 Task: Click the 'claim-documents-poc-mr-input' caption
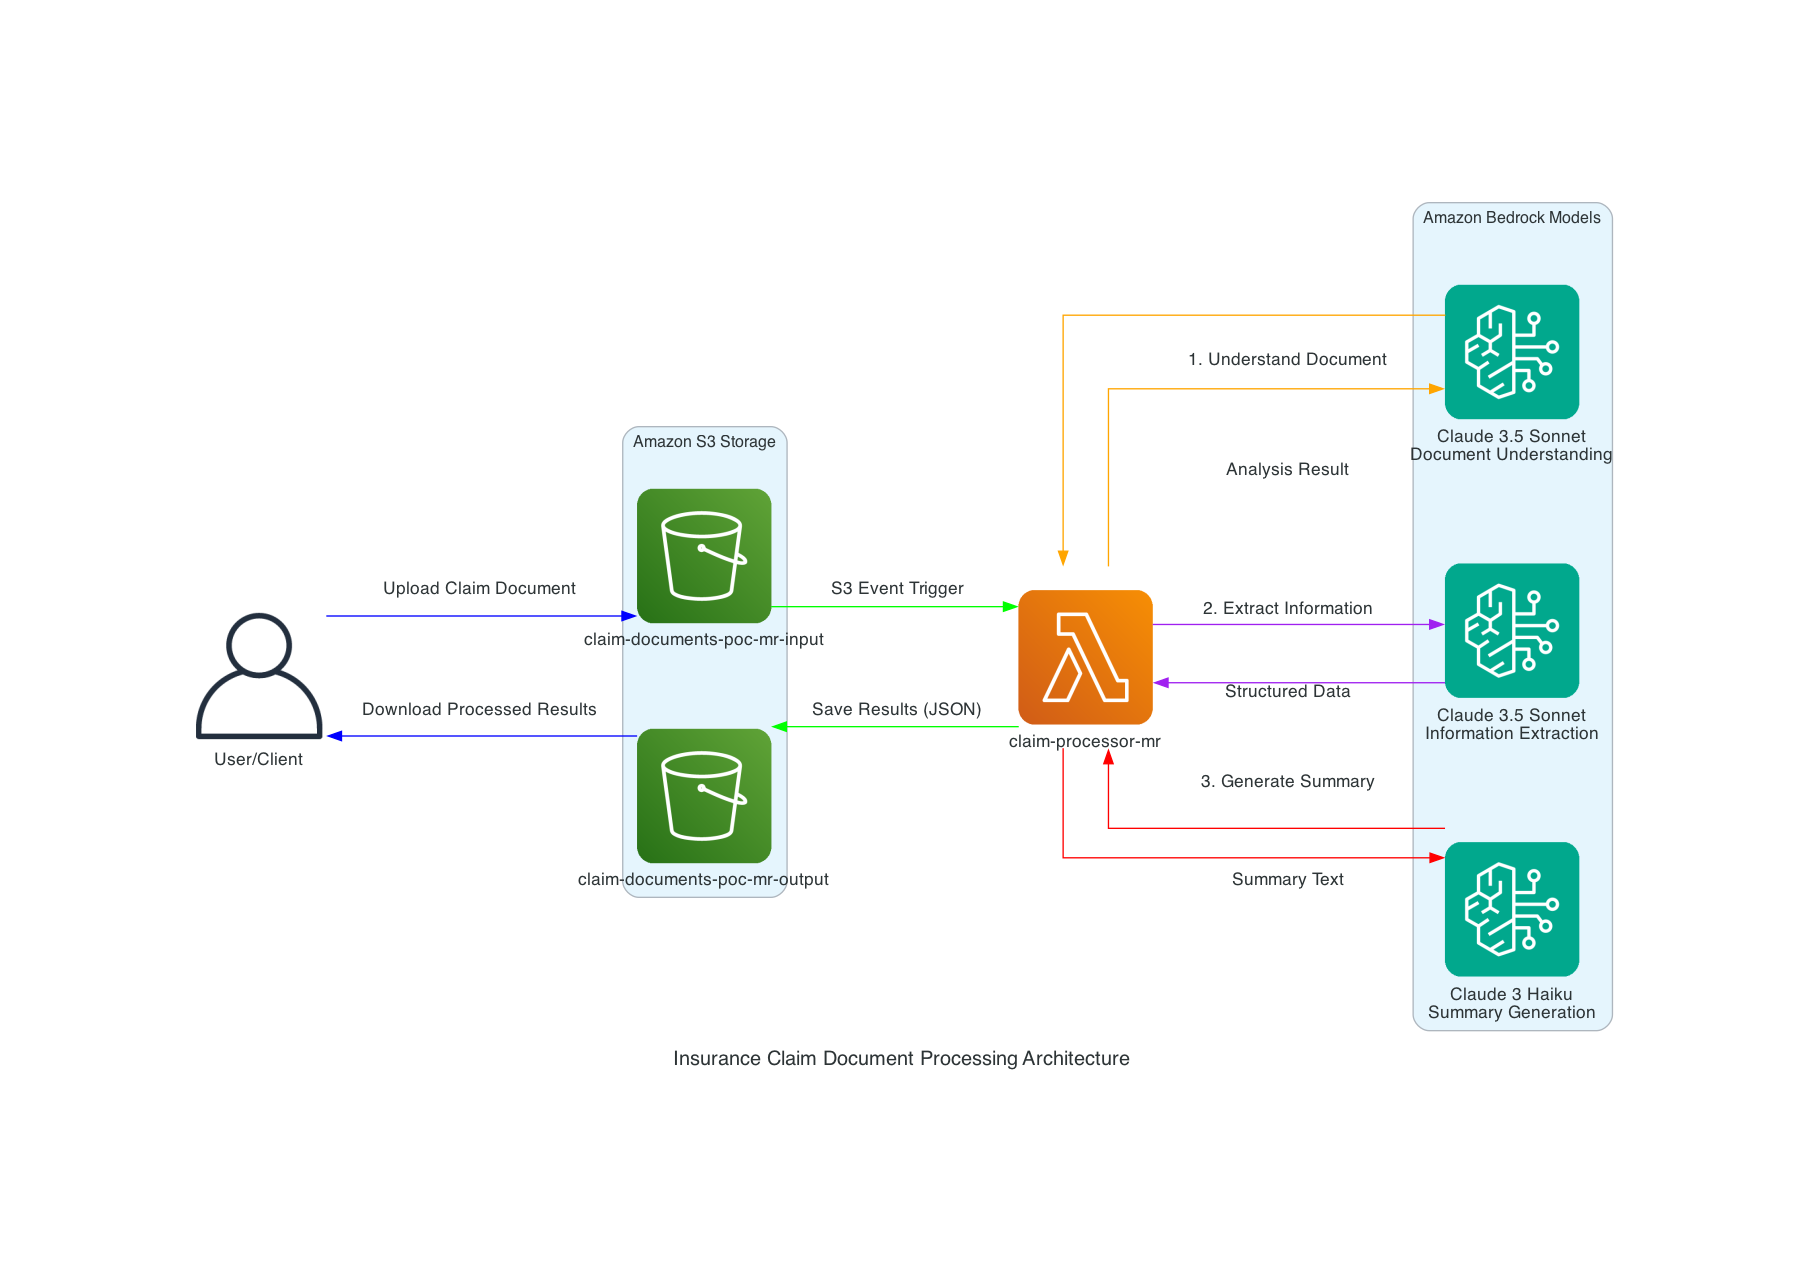(x=704, y=639)
